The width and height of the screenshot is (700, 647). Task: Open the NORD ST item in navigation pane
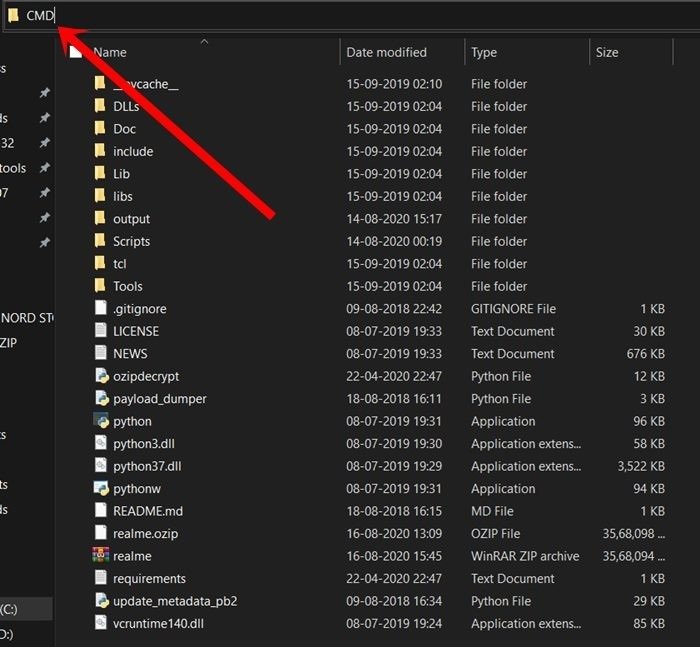pos(27,318)
